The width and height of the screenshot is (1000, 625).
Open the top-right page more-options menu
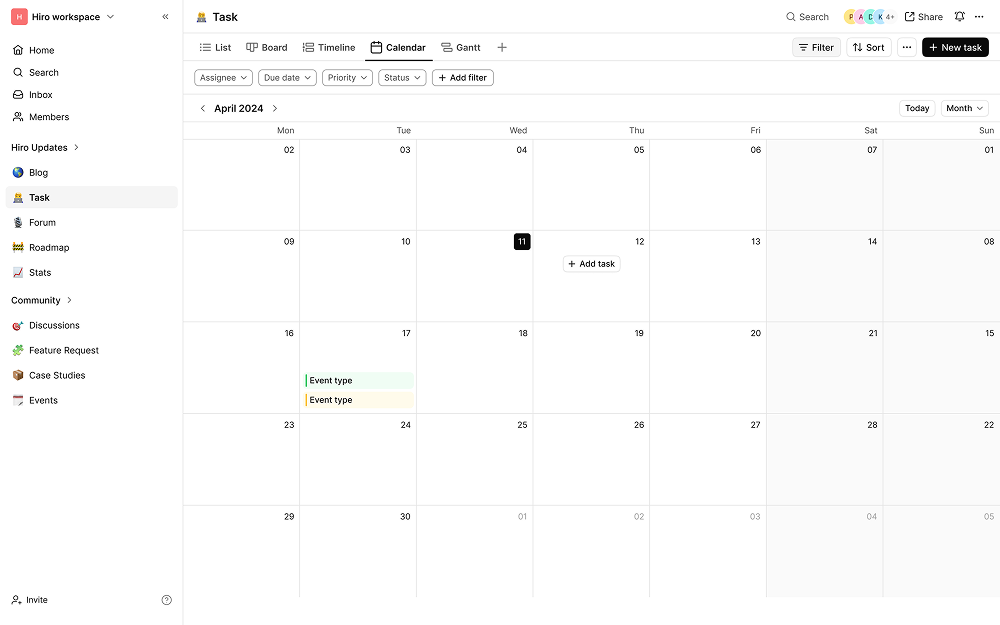point(979,17)
